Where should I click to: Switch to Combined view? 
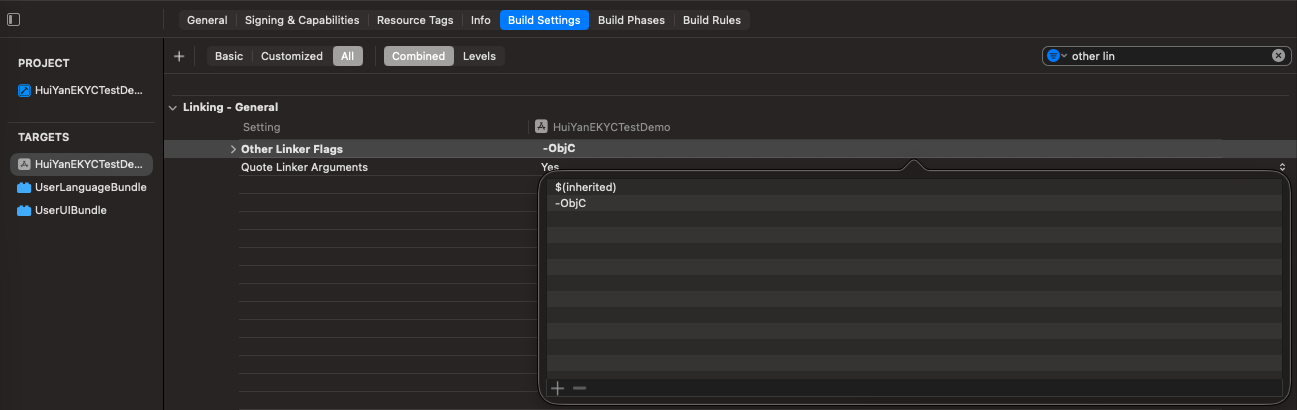(419, 56)
